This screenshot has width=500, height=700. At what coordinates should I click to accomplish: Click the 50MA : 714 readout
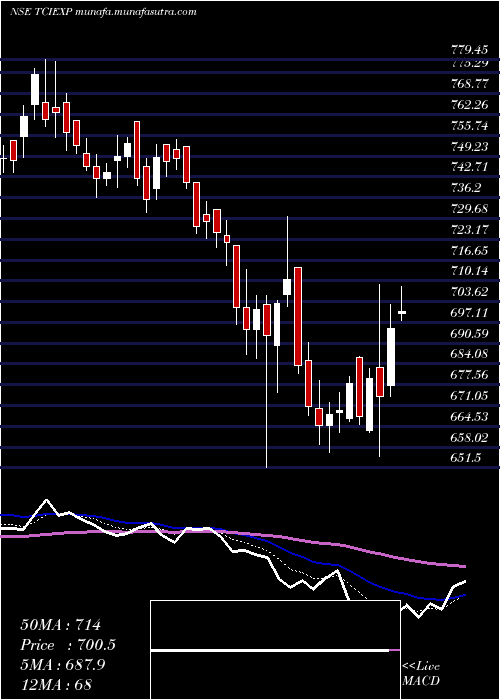pos(61,625)
